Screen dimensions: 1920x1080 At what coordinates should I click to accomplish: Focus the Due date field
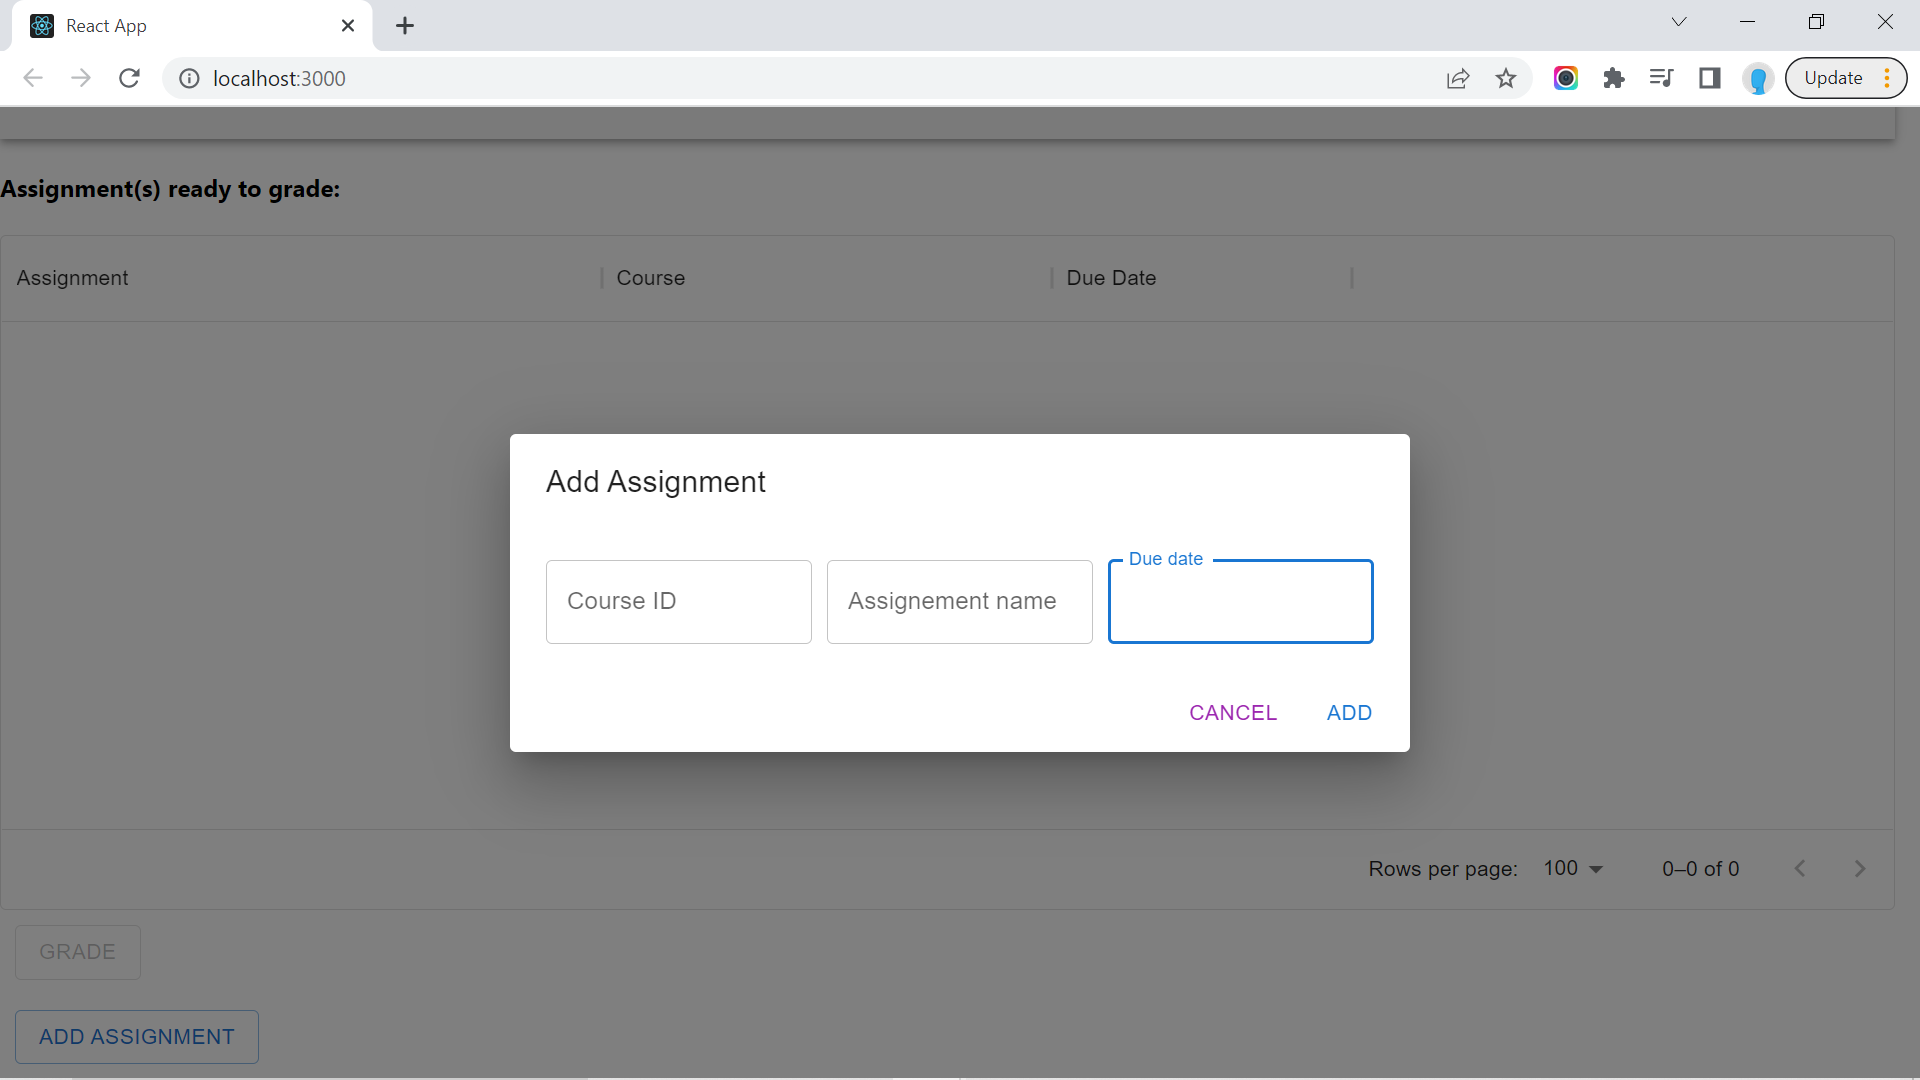(1240, 603)
